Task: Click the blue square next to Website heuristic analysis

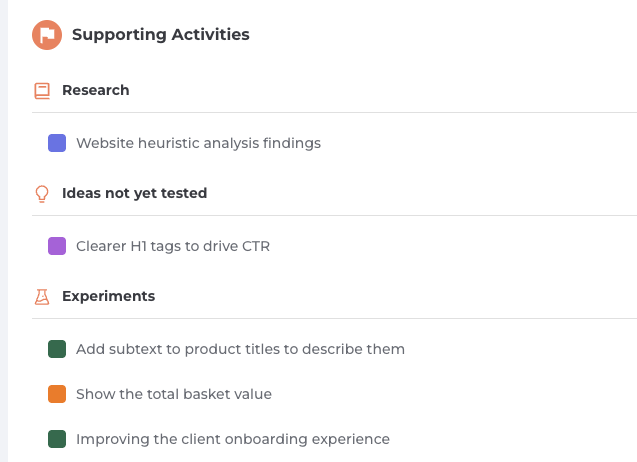Action: tap(57, 143)
